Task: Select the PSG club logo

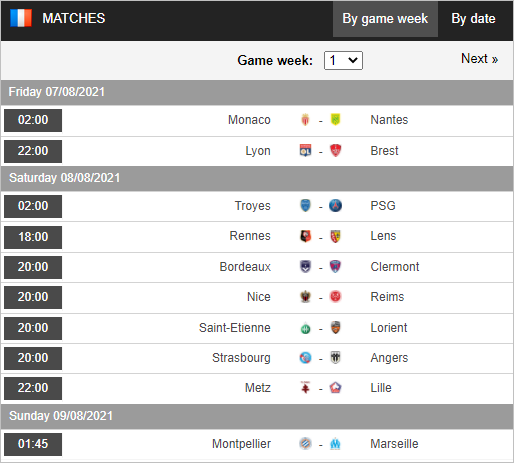Action: 335,205
